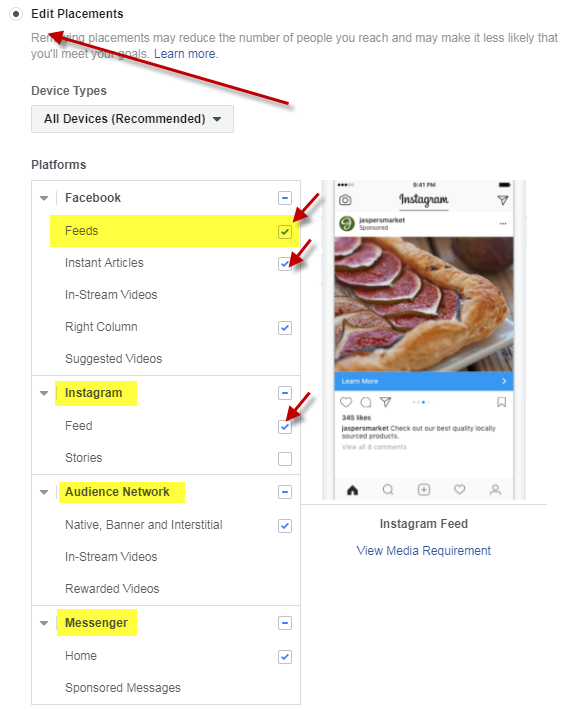Screen dimensions: 580x710
Task: Select the Native, Banner and Interstitial row
Action: (166, 525)
